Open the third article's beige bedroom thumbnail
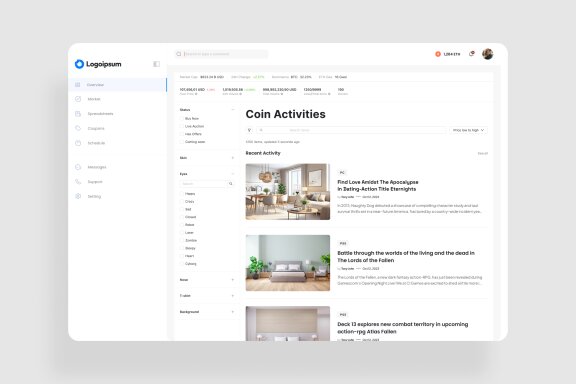The height and width of the screenshot is (384, 576). [288, 323]
